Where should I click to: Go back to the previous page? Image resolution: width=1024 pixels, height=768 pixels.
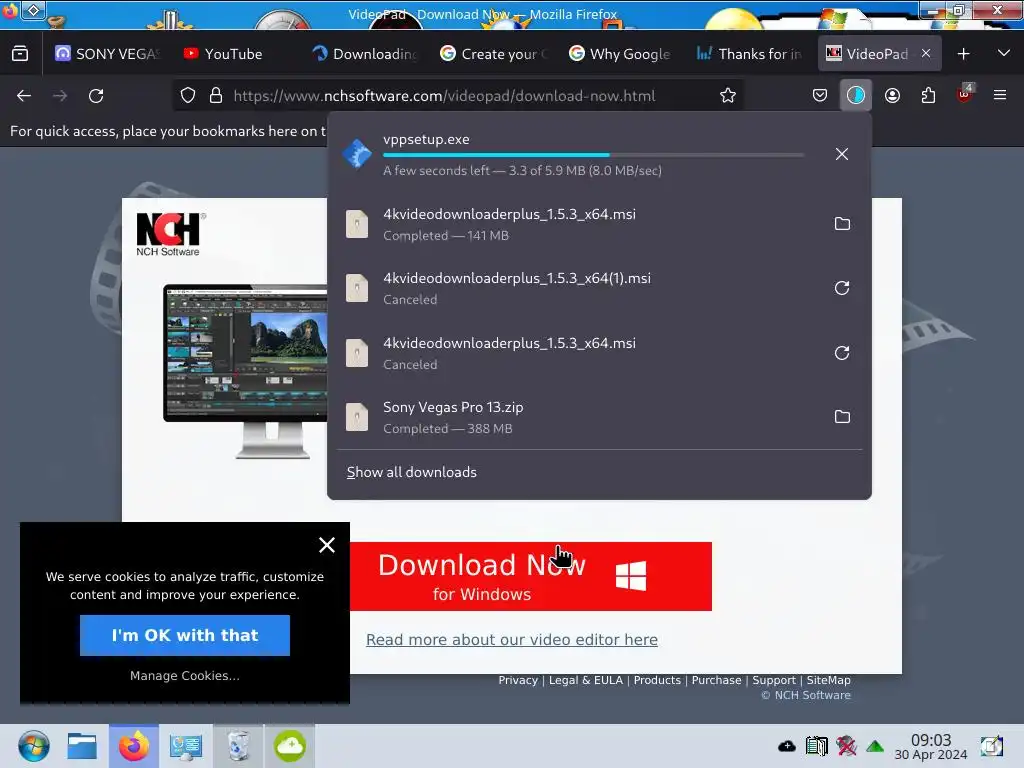[24, 96]
